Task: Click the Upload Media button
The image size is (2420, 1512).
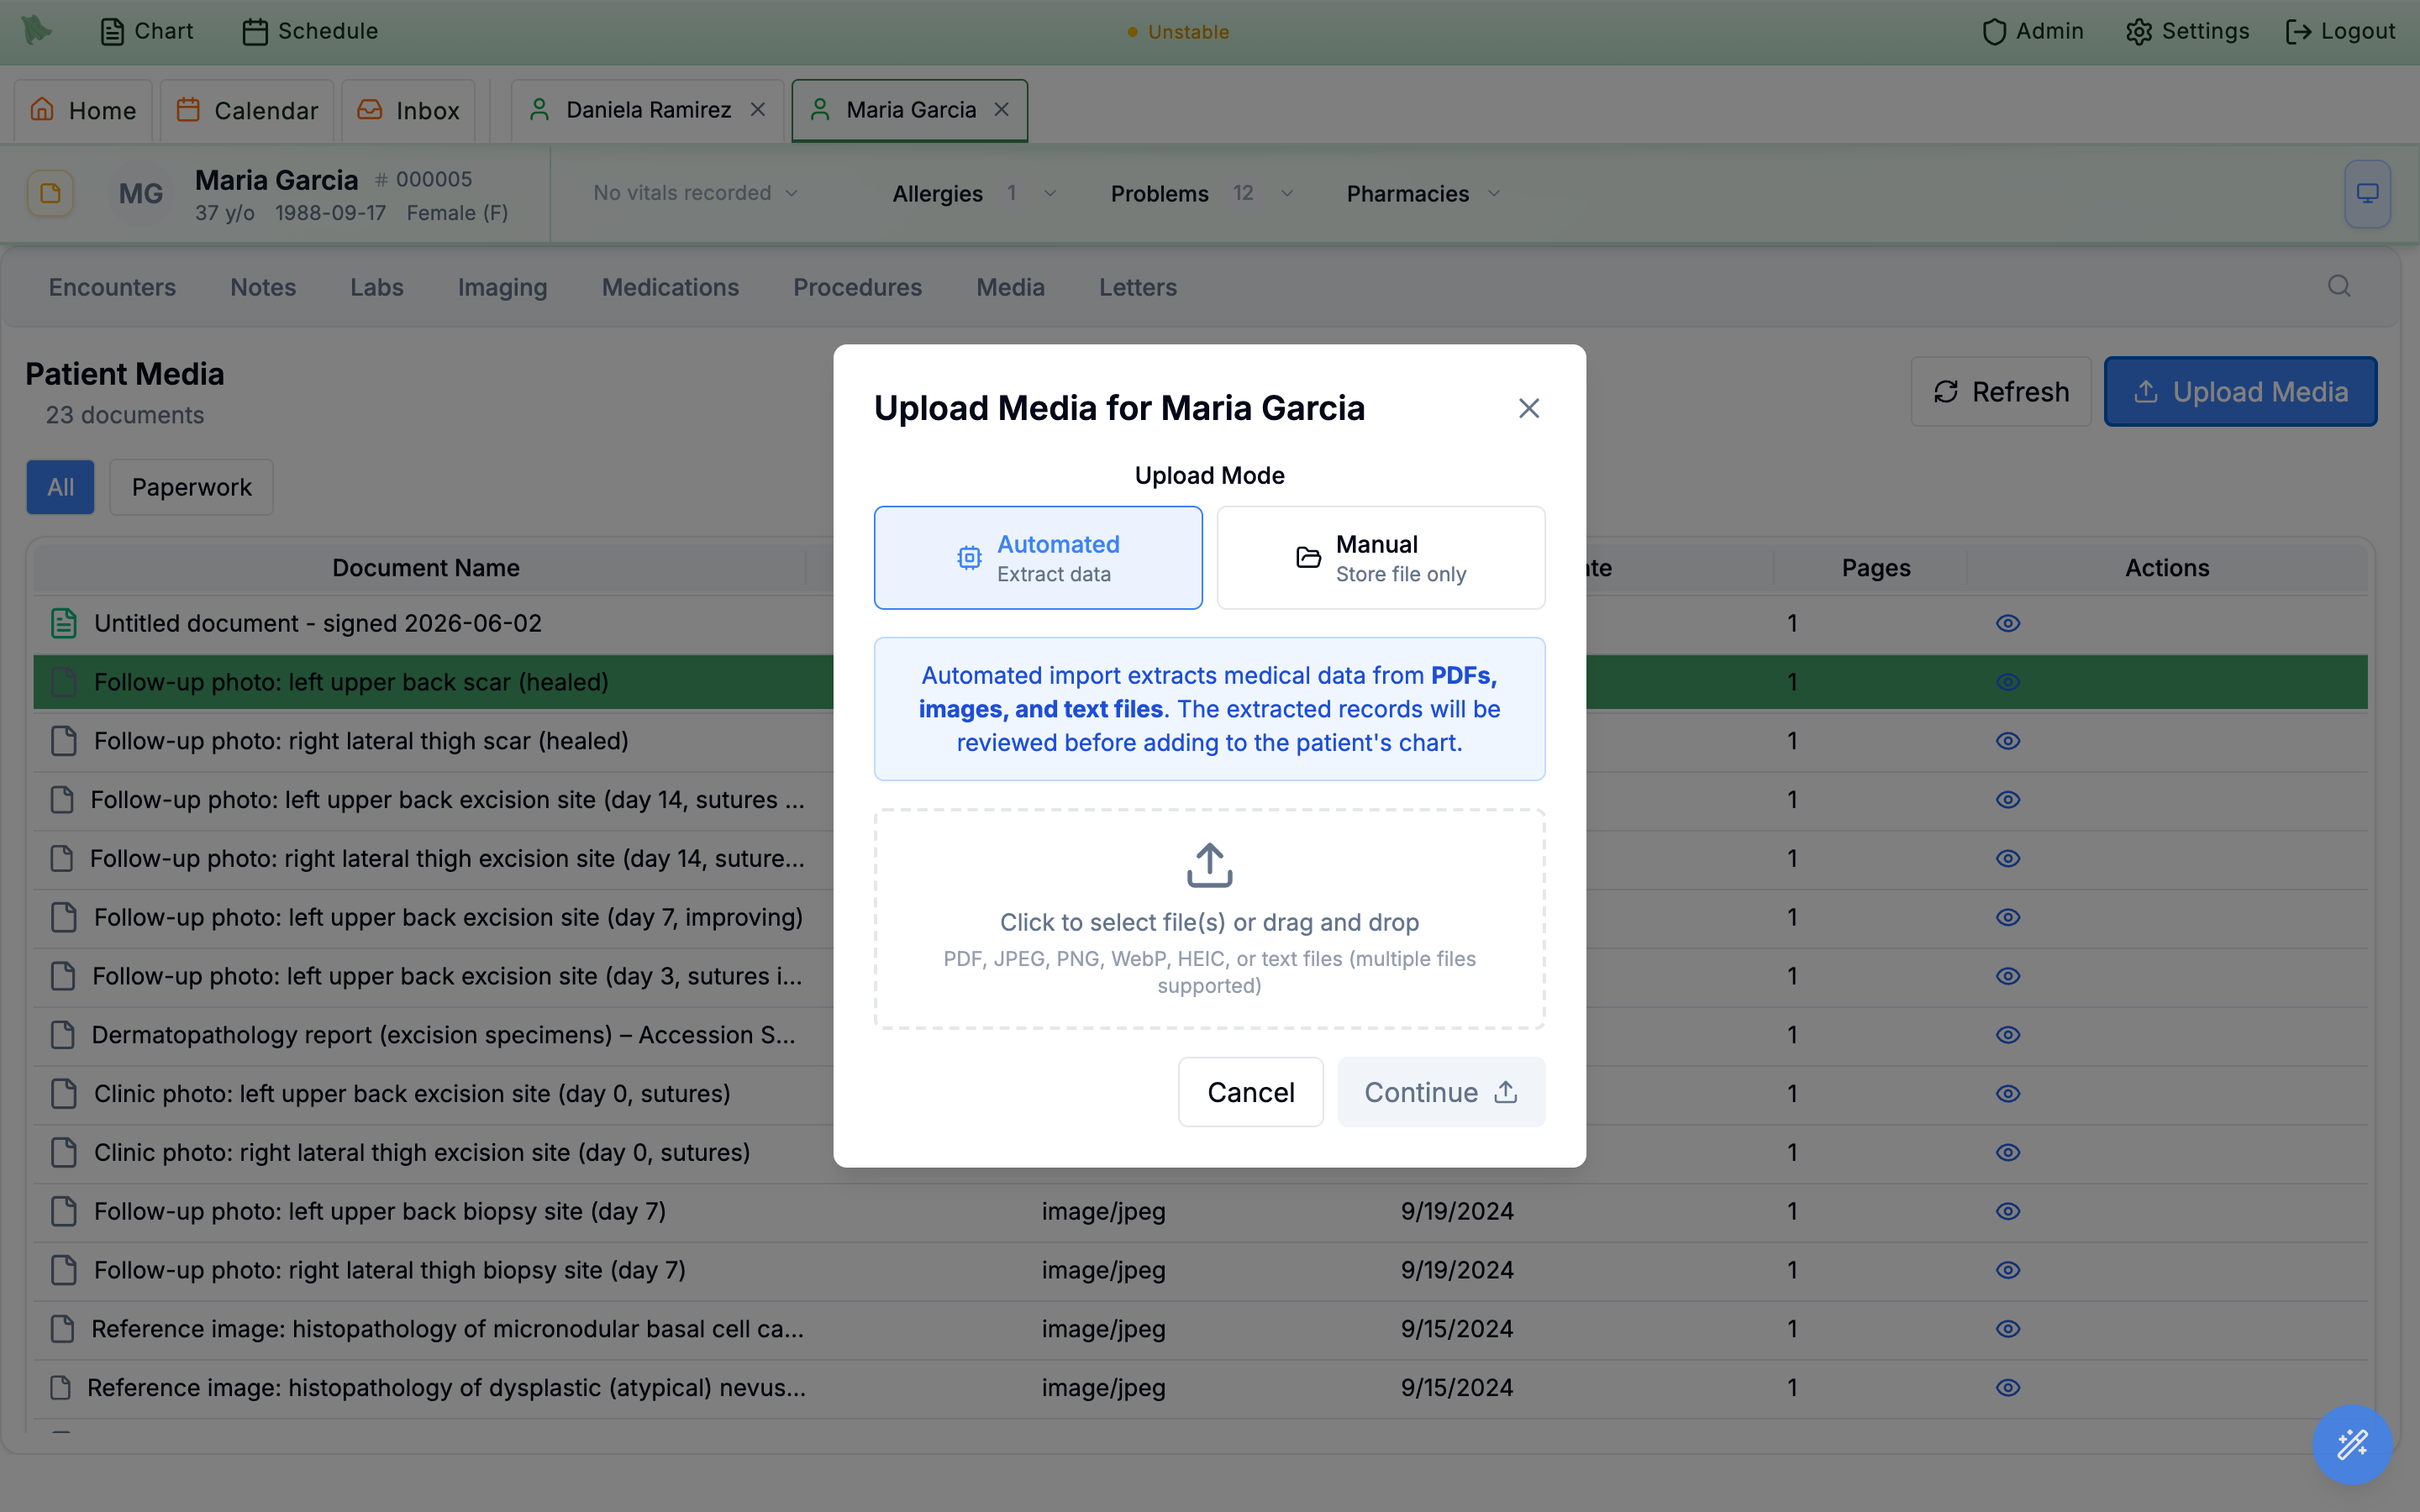Action: pos(2240,391)
